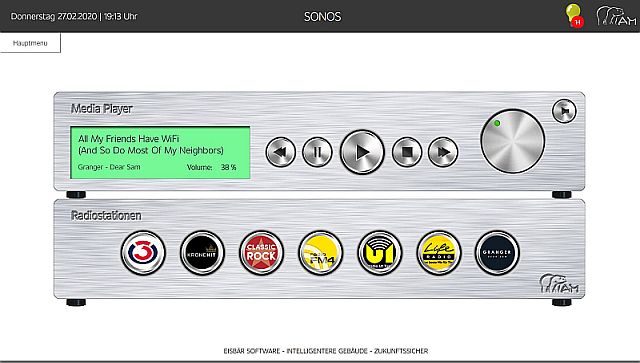Select the Kronehit radio station
Screen dimensions: 640x363
click(202, 253)
